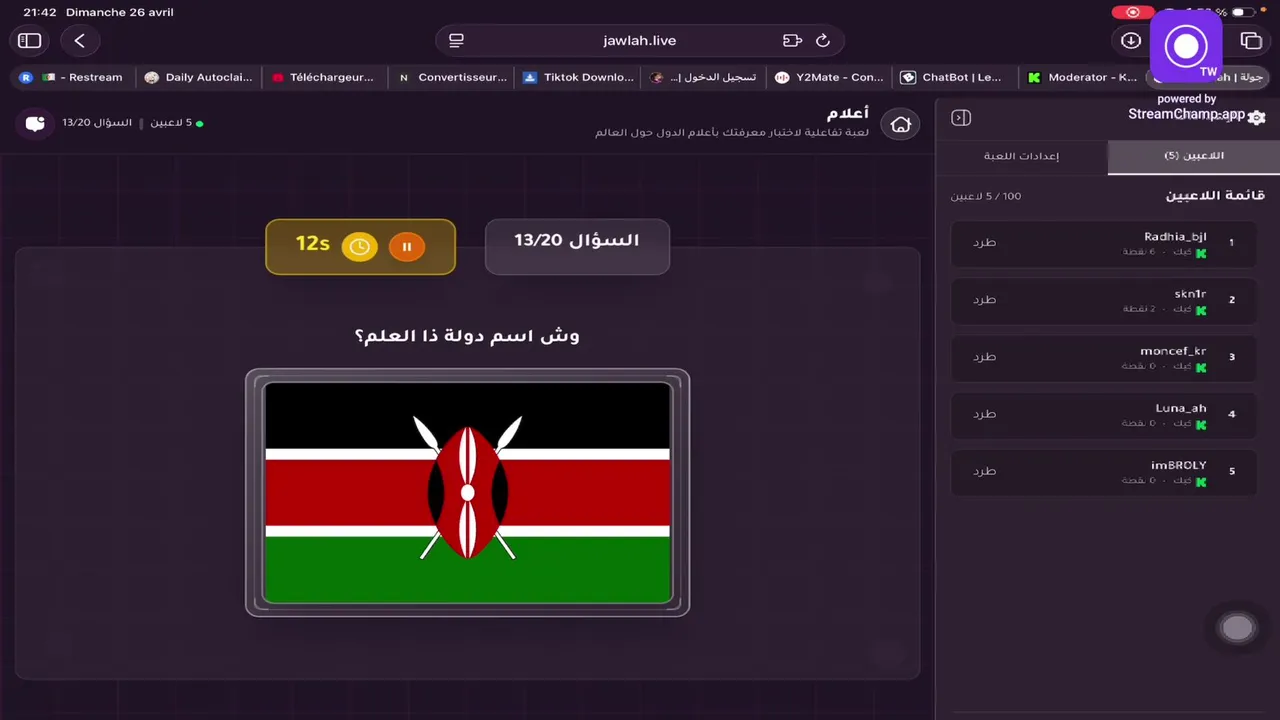Image resolution: width=1280 pixels, height=720 pixels.
Task: Kick player imBROLY with طرد
Action: tap(985, 471)
